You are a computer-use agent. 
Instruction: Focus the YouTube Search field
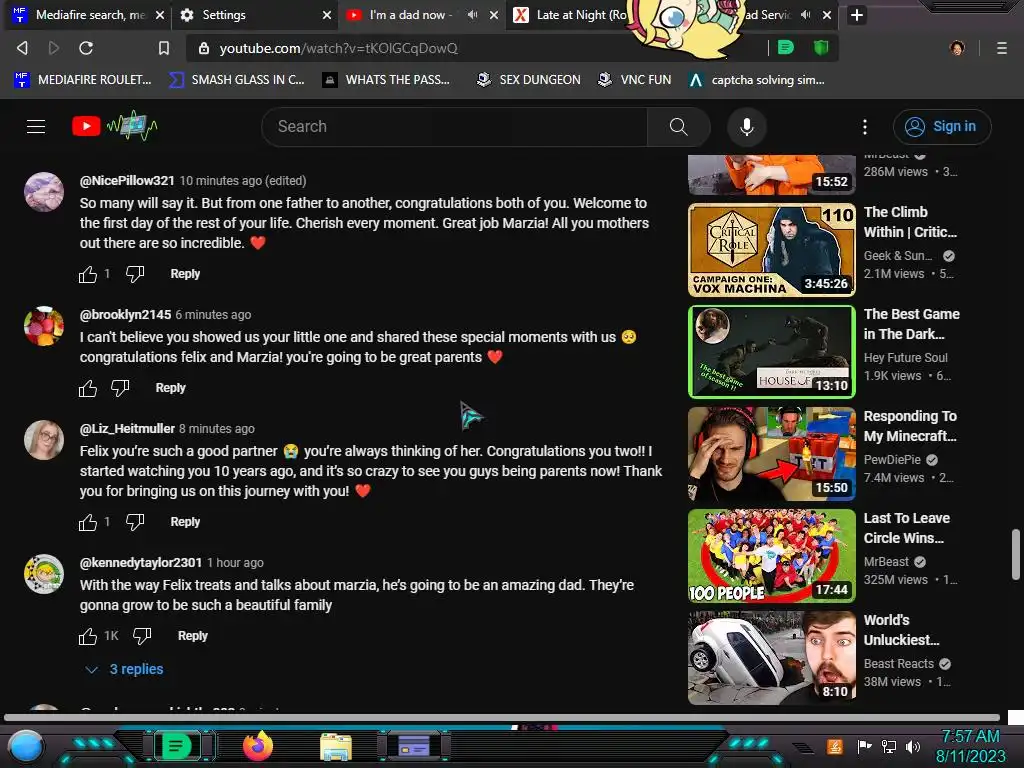455,127
